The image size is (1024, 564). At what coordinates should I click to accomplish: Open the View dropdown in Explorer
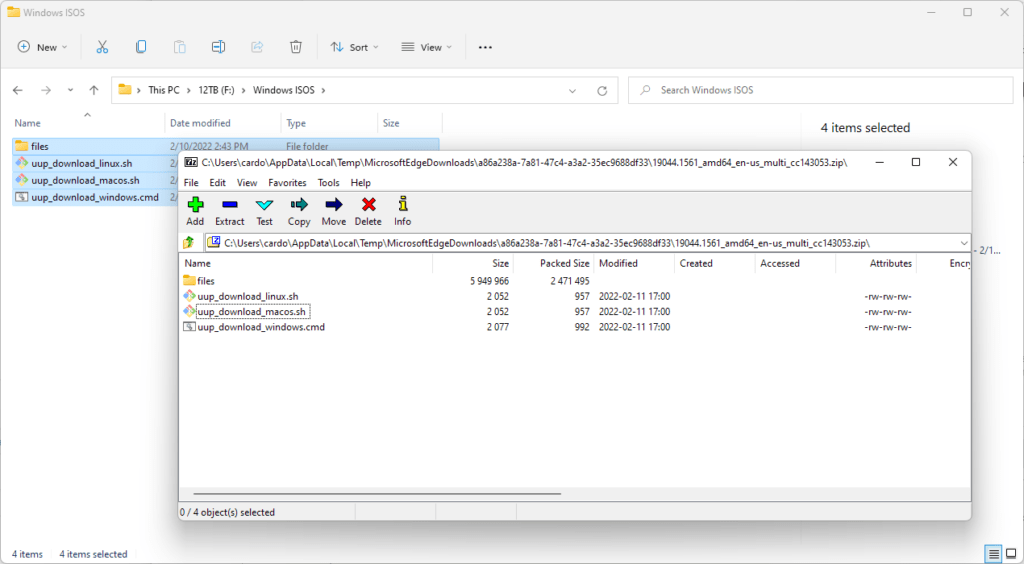(427, 47)
